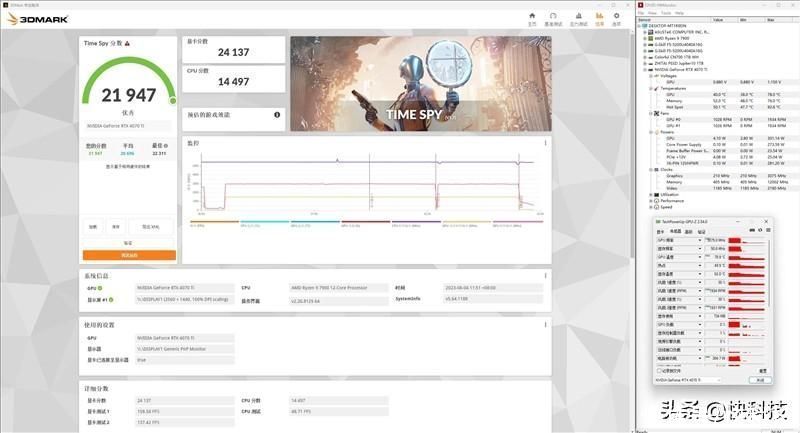This screenshot has height=433, width=800.
Task: Open the Benchmarks section icon in 3DMark
Action: click(553, 16)
